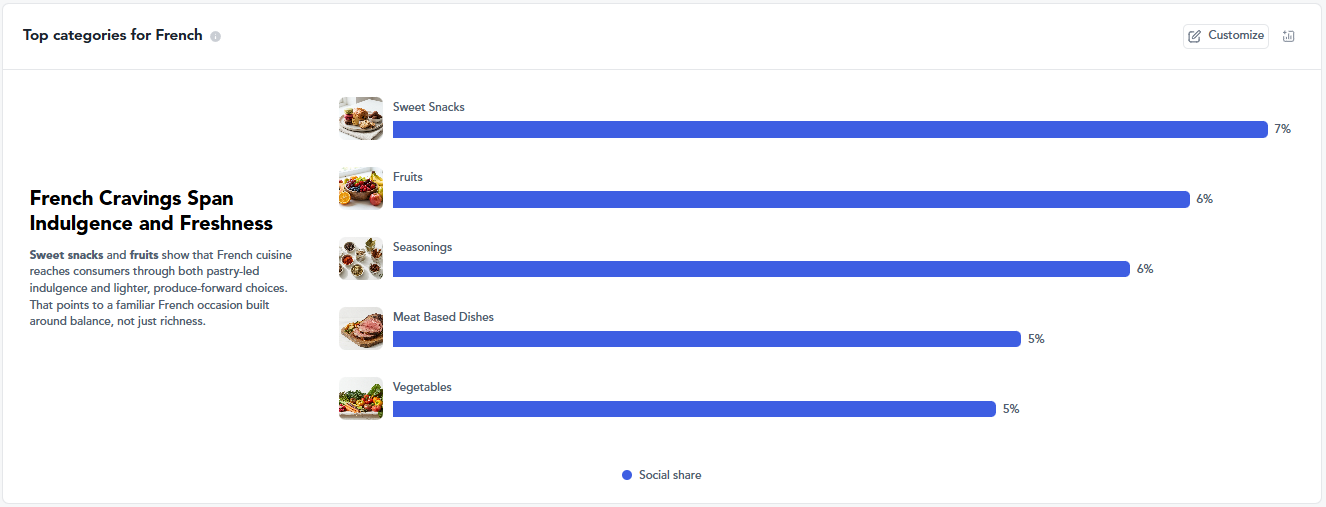Viewport: 1326px width, 507px height.
Task: Click the Customize button
Action: tap(1226, 36)
